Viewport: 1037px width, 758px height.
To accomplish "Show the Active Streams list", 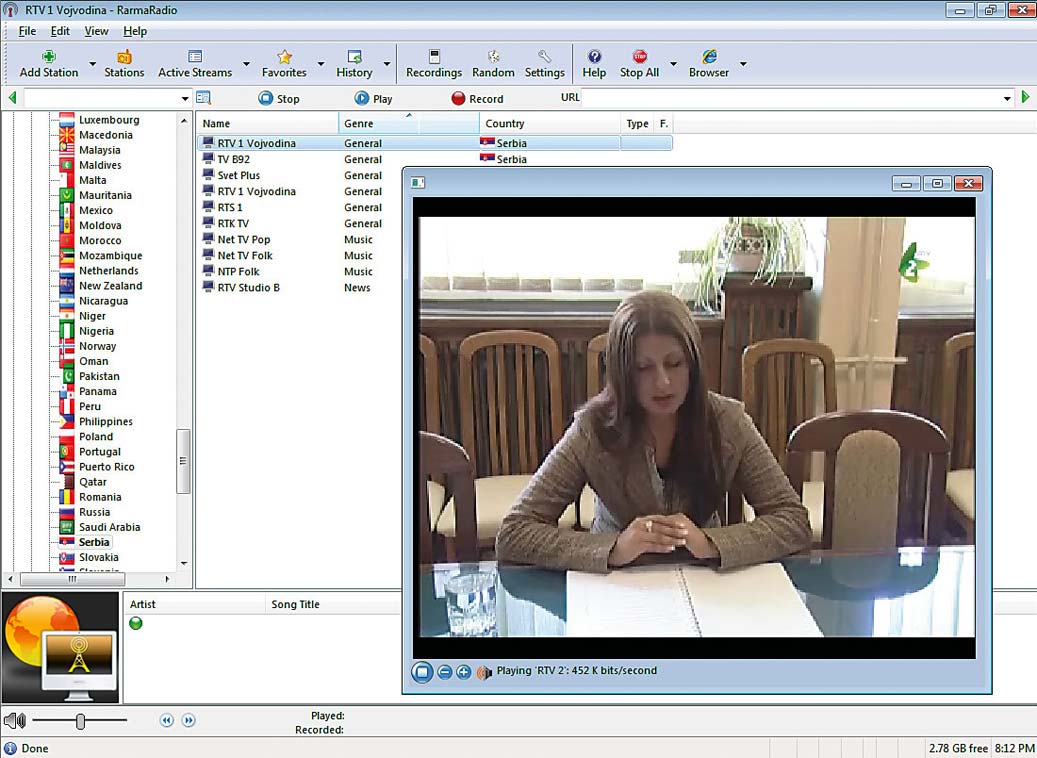I will 194,64.
